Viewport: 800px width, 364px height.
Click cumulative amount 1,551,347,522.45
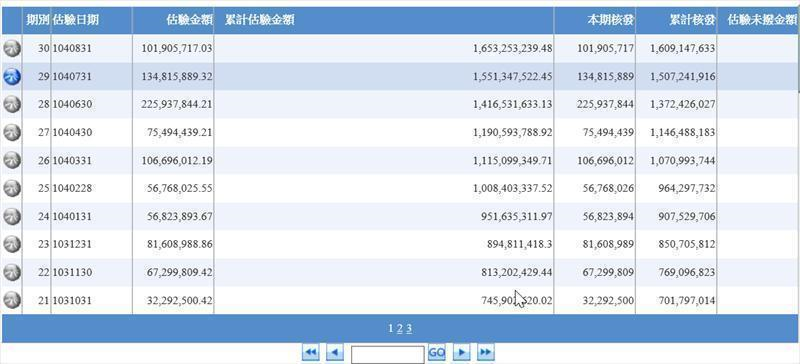[x=512, y=77]
